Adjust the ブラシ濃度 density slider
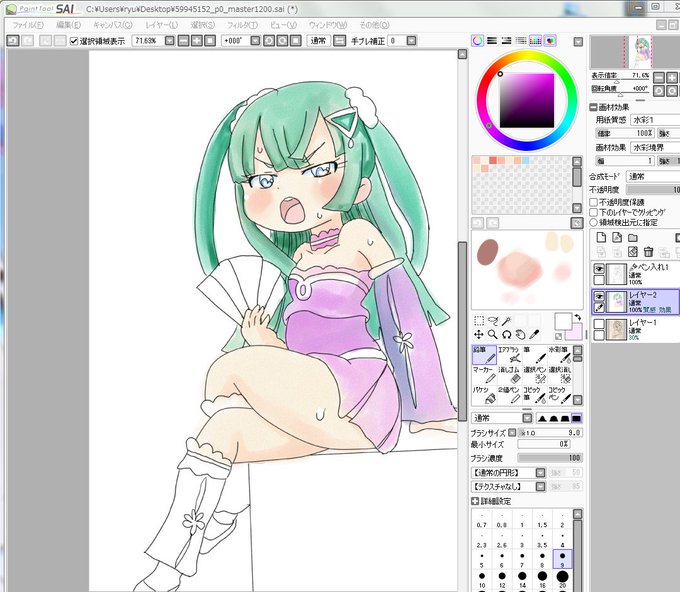 pos(550,458)
